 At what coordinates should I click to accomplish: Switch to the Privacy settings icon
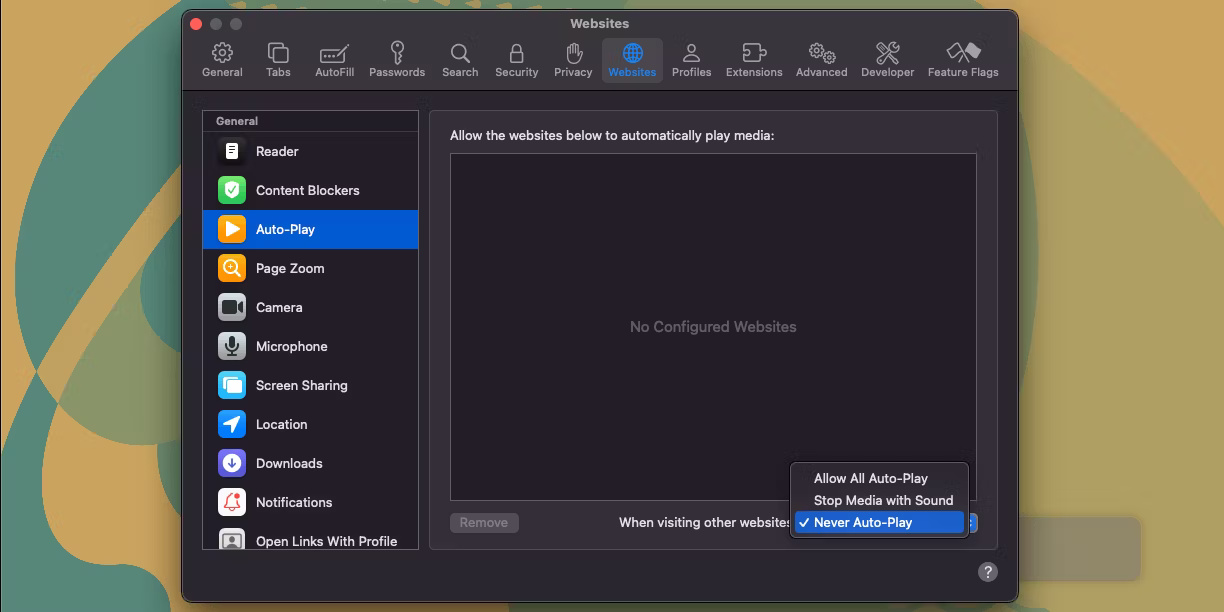click(x=573, y=58)
